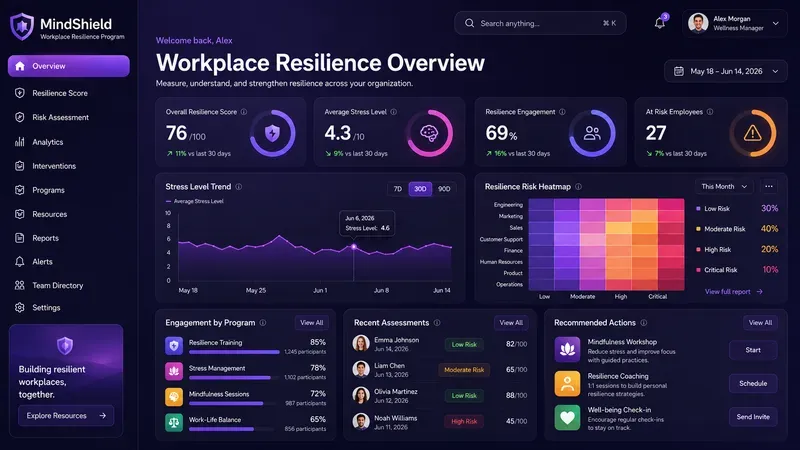
Task: Click Liam Chen's Moderate Risk badge
Action: (464, 370)
